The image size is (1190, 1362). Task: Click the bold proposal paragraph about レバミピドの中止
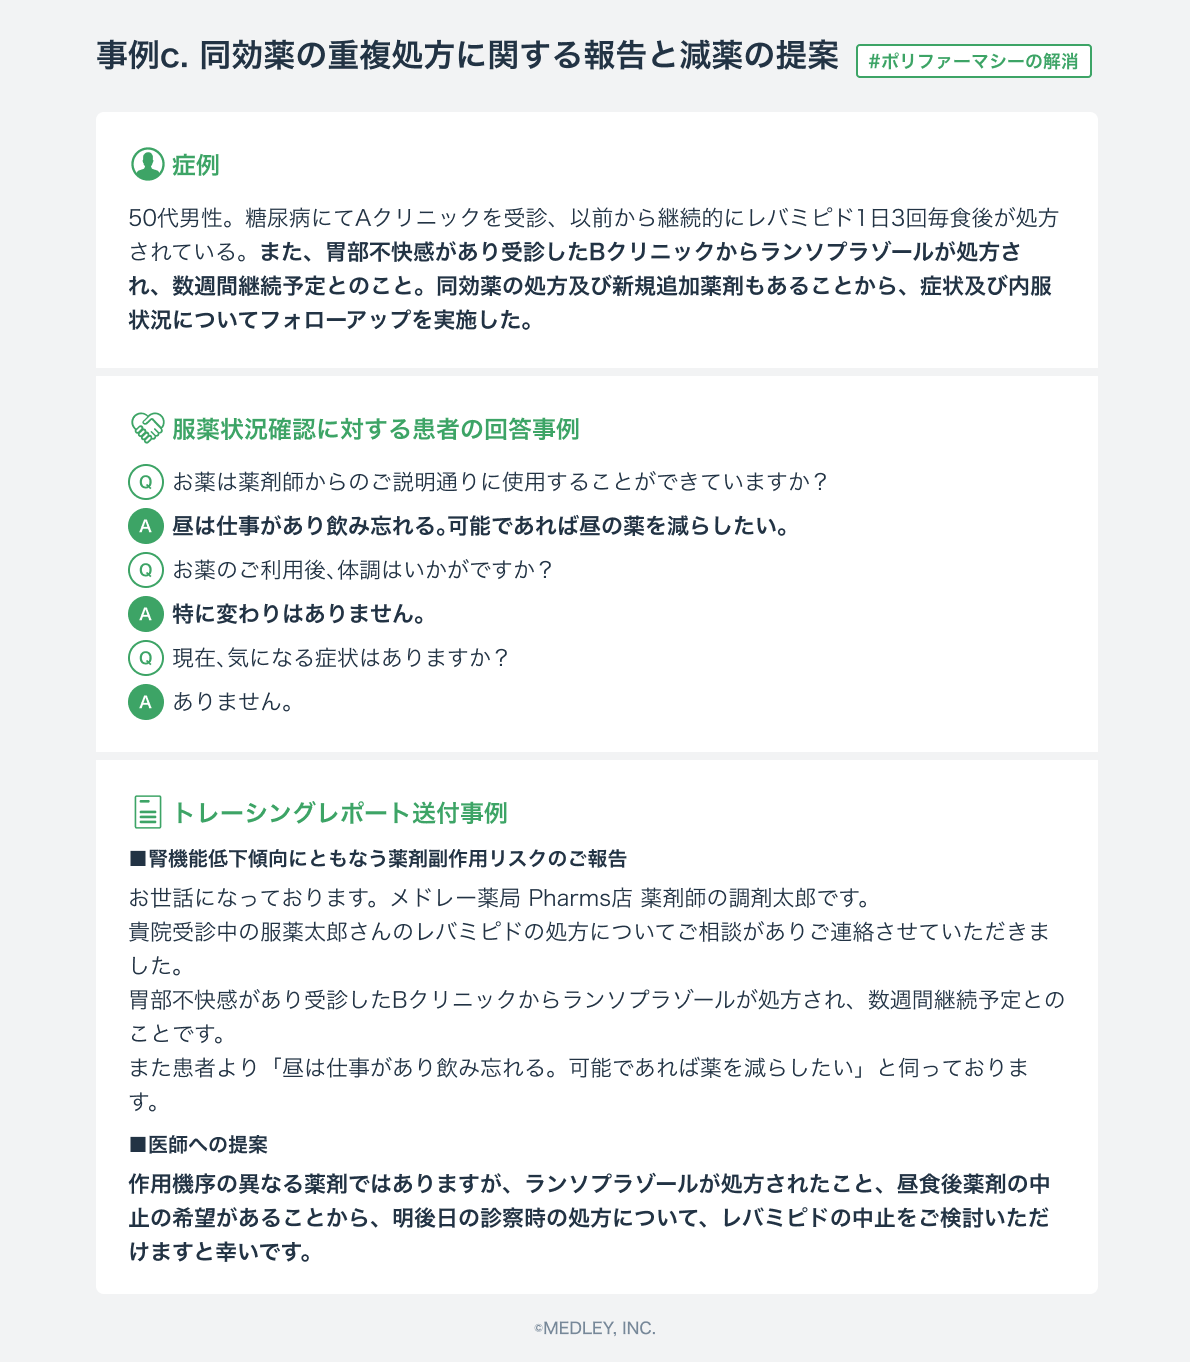(x=590, y=1218)
